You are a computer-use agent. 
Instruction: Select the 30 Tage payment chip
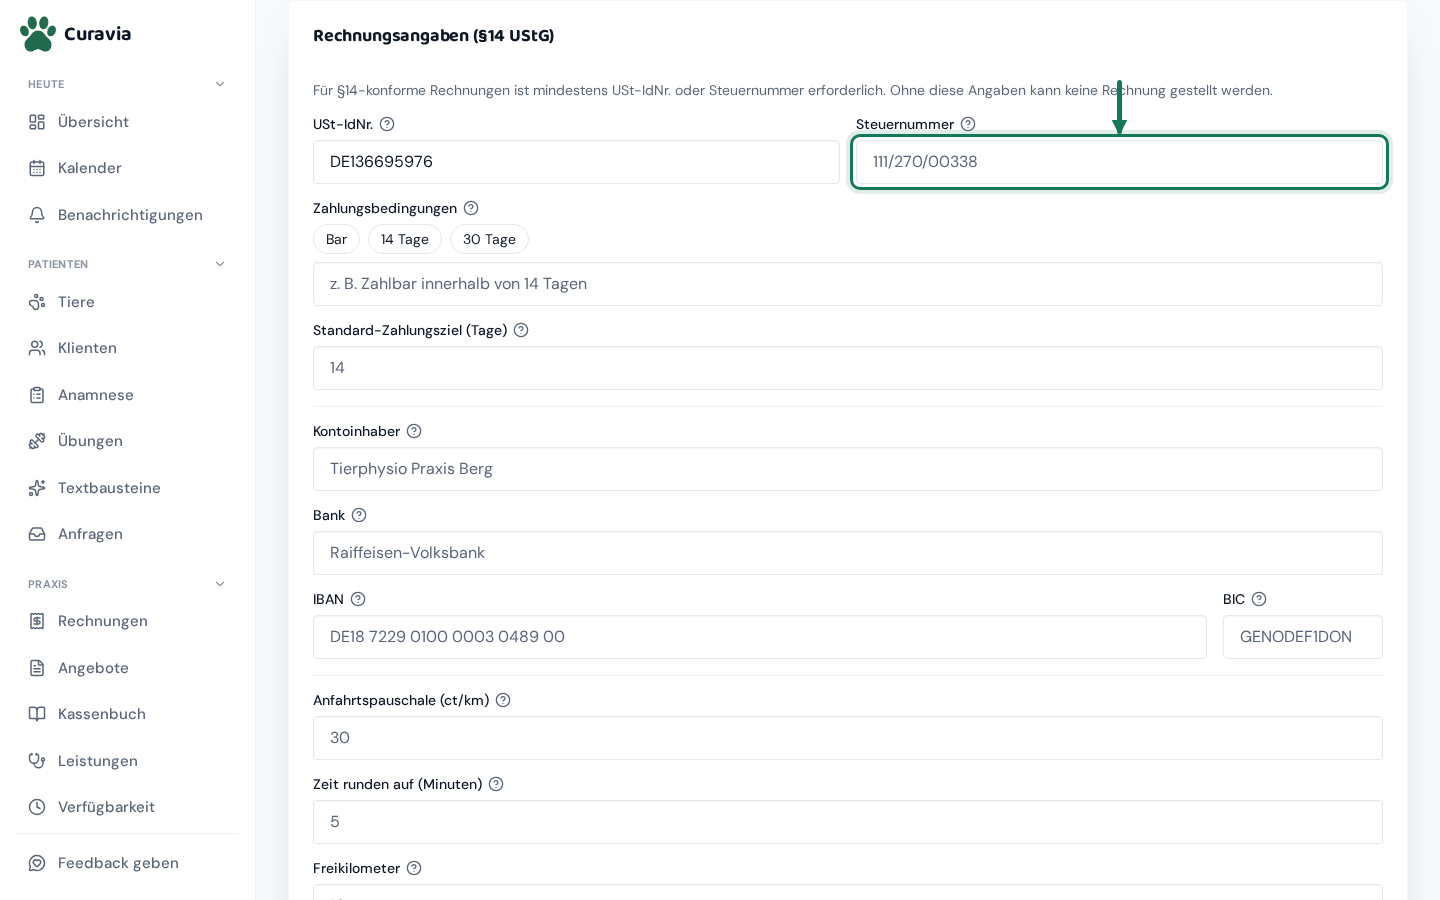point(489,239)
